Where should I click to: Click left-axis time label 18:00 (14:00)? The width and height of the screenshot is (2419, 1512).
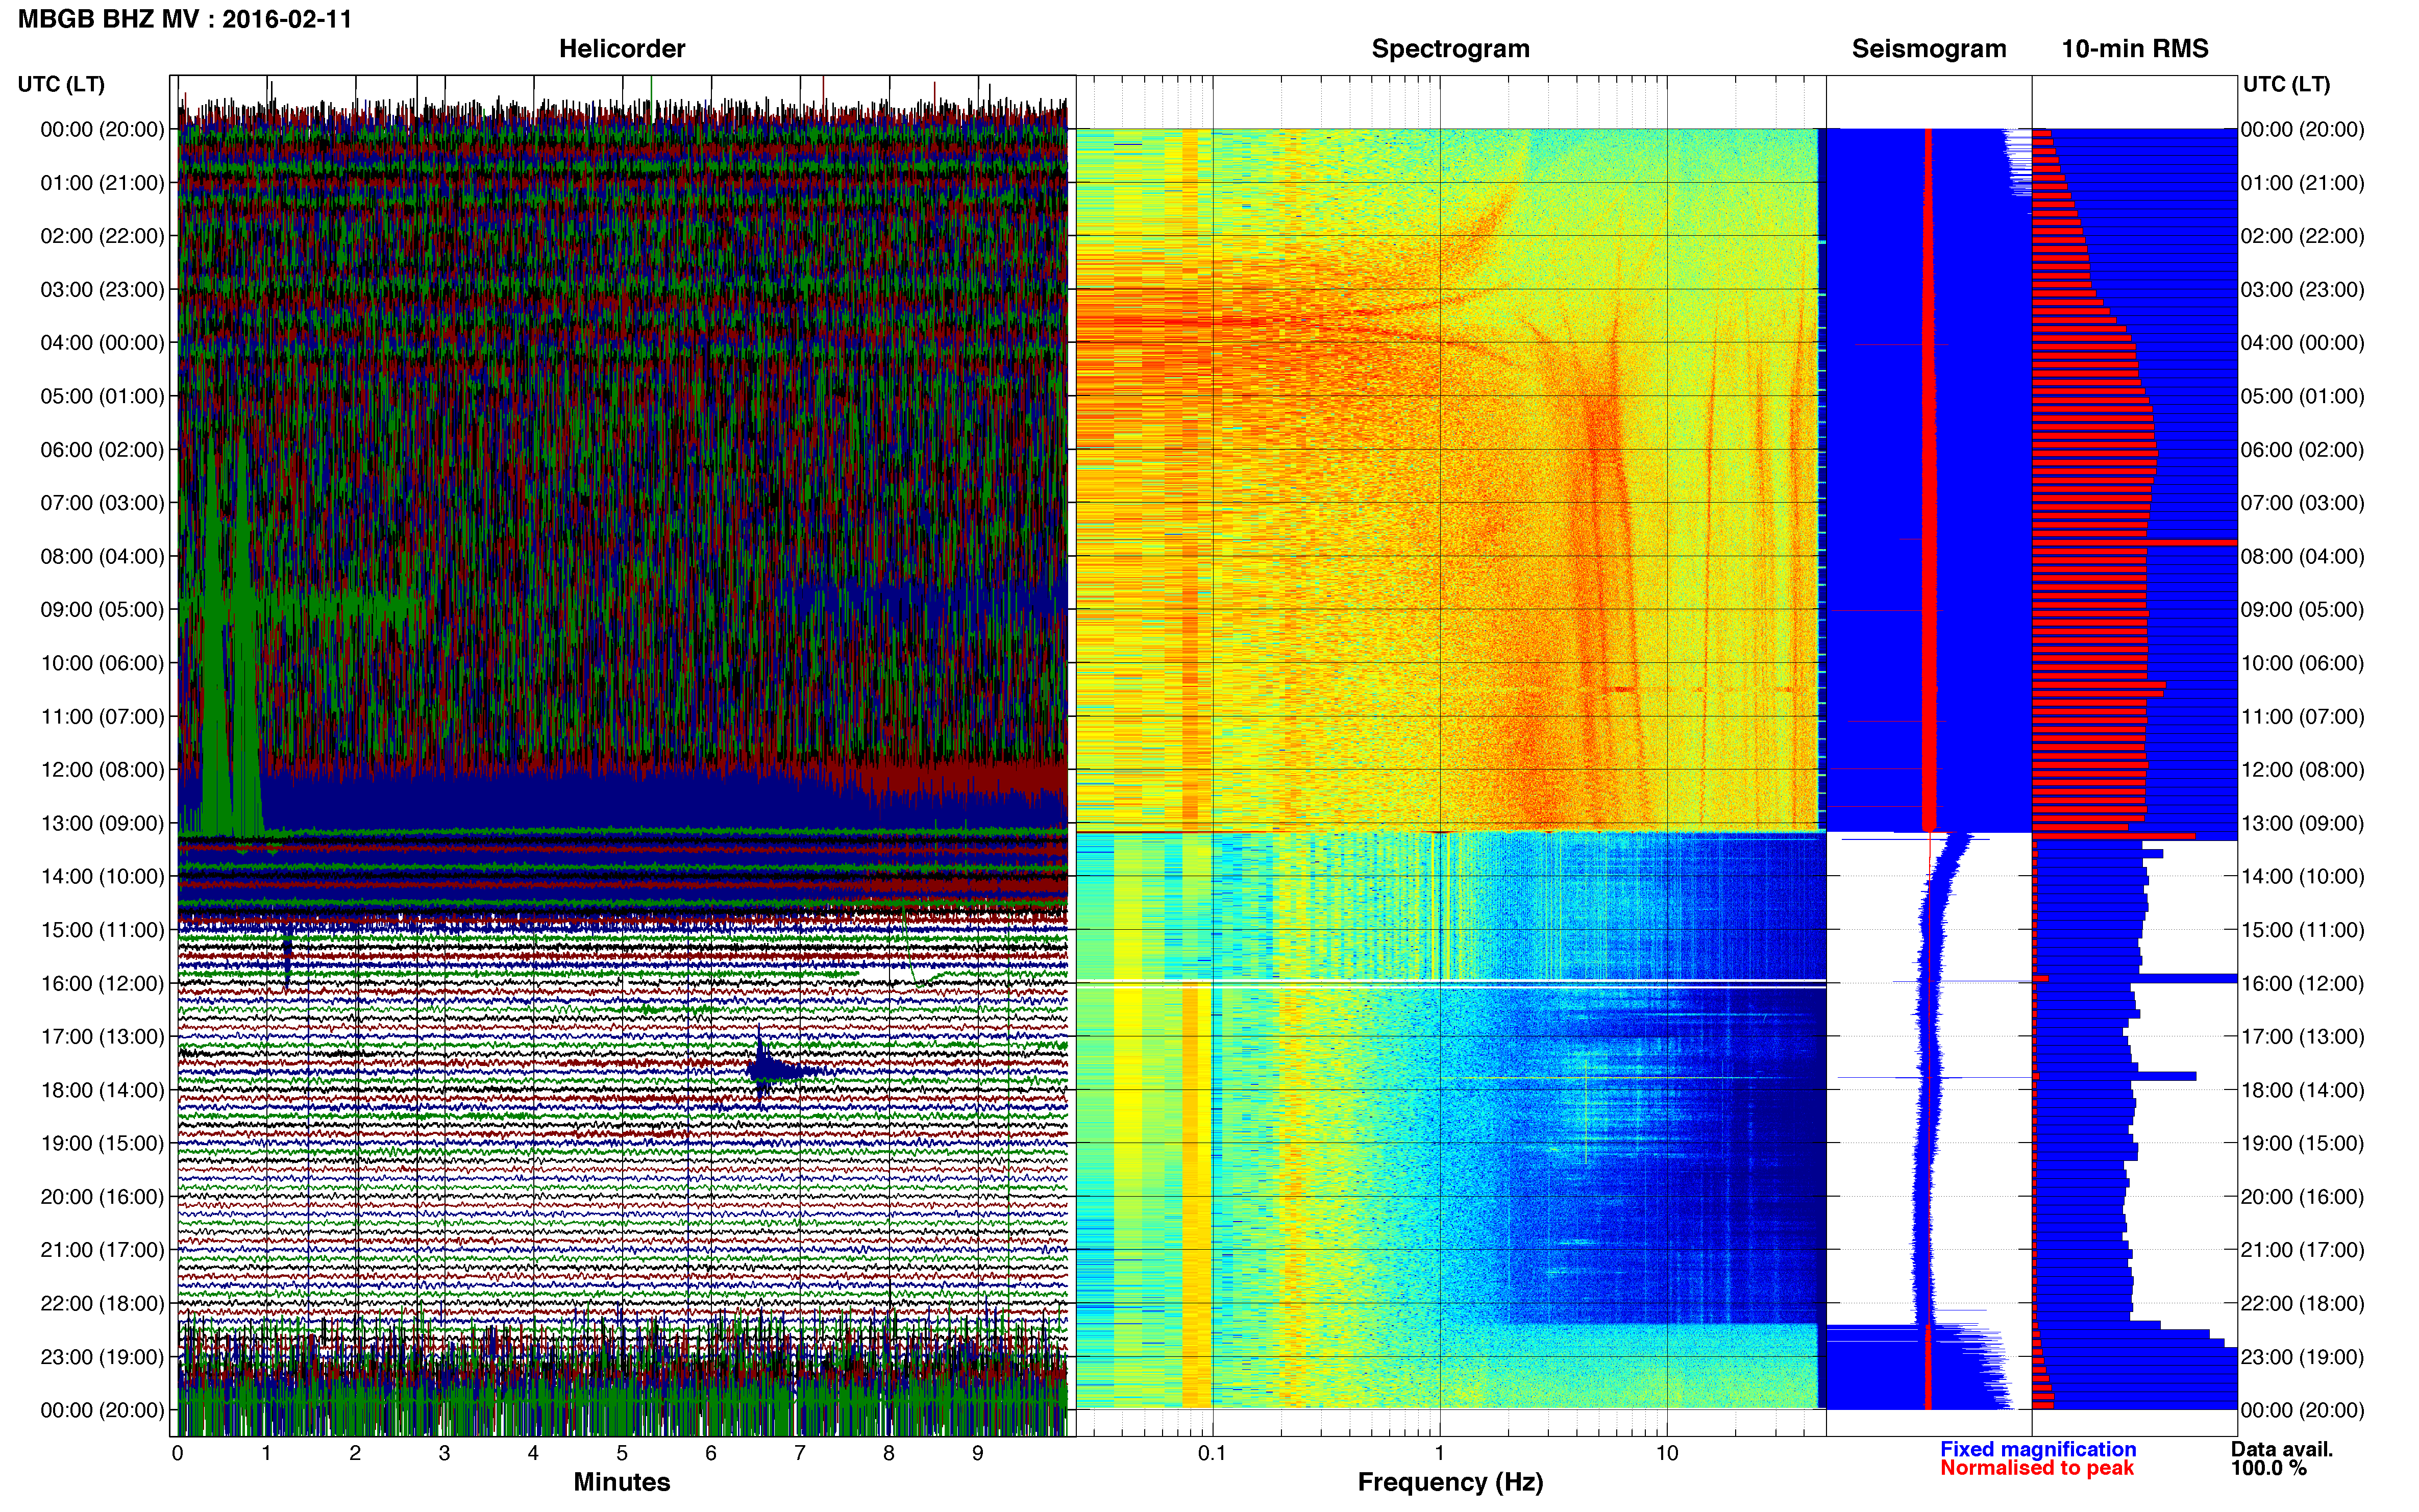point(102,1090)
